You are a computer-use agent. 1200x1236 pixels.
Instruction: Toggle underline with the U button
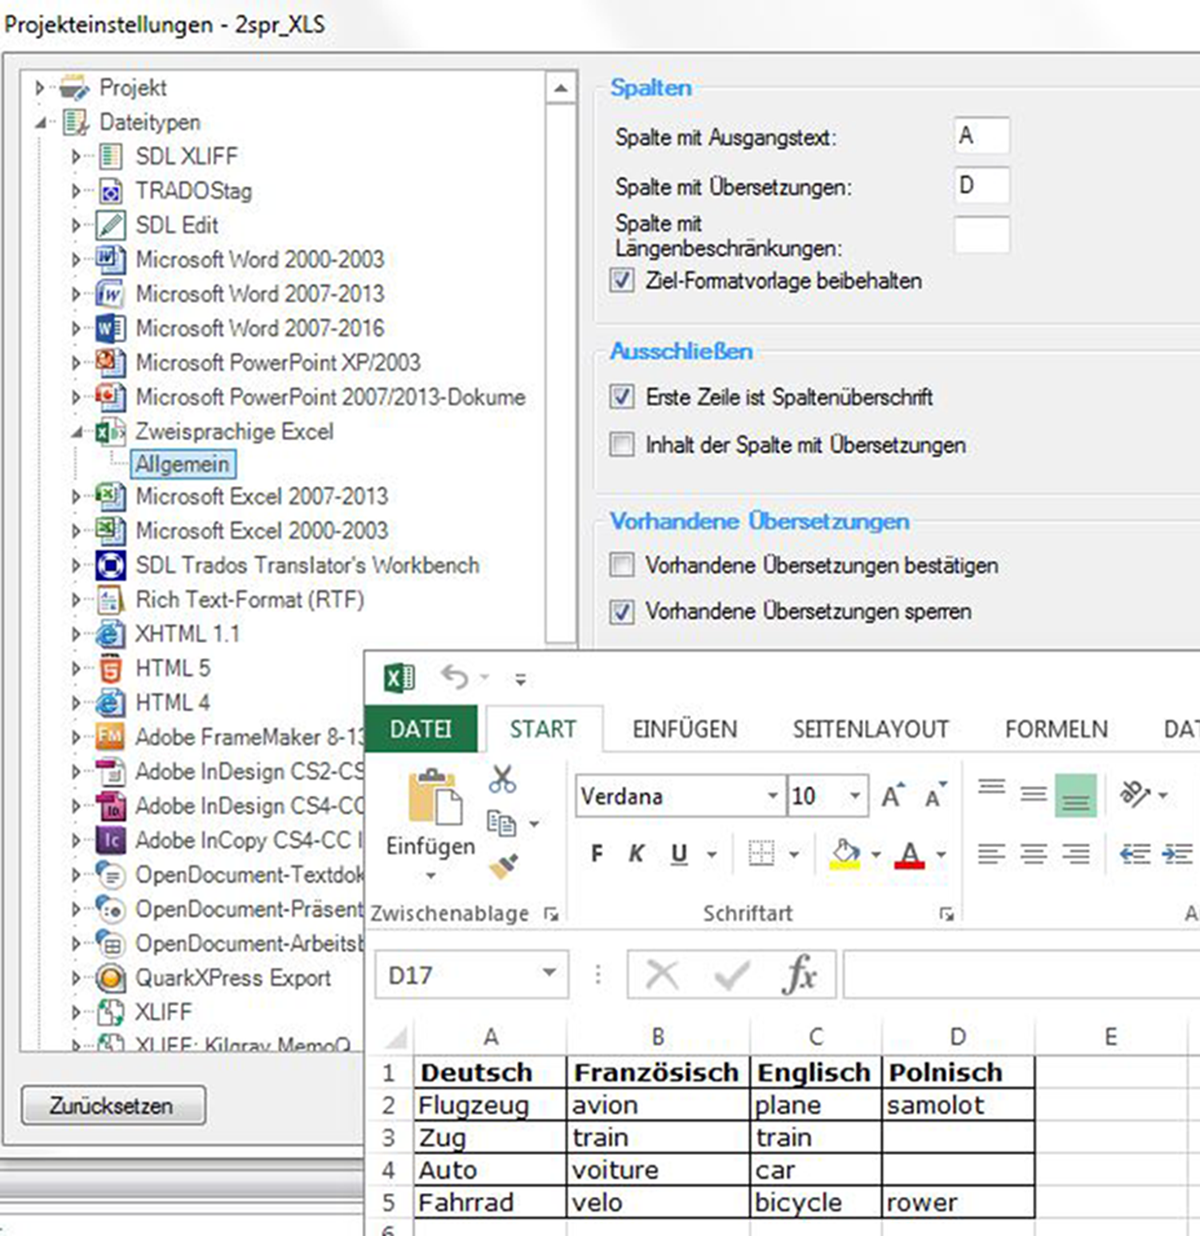pos(679,854)
